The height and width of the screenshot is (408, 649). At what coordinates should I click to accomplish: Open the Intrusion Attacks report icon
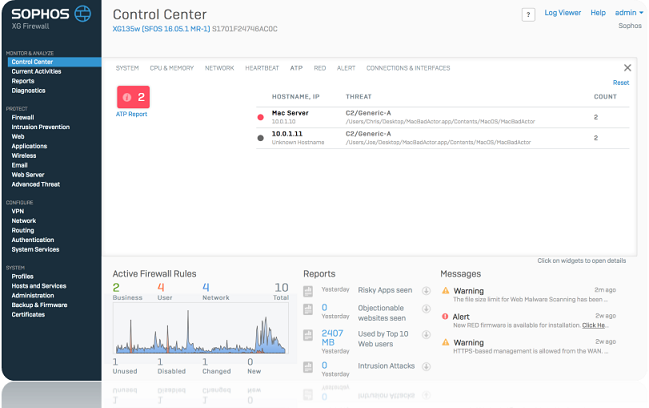[x=308, y=367]
